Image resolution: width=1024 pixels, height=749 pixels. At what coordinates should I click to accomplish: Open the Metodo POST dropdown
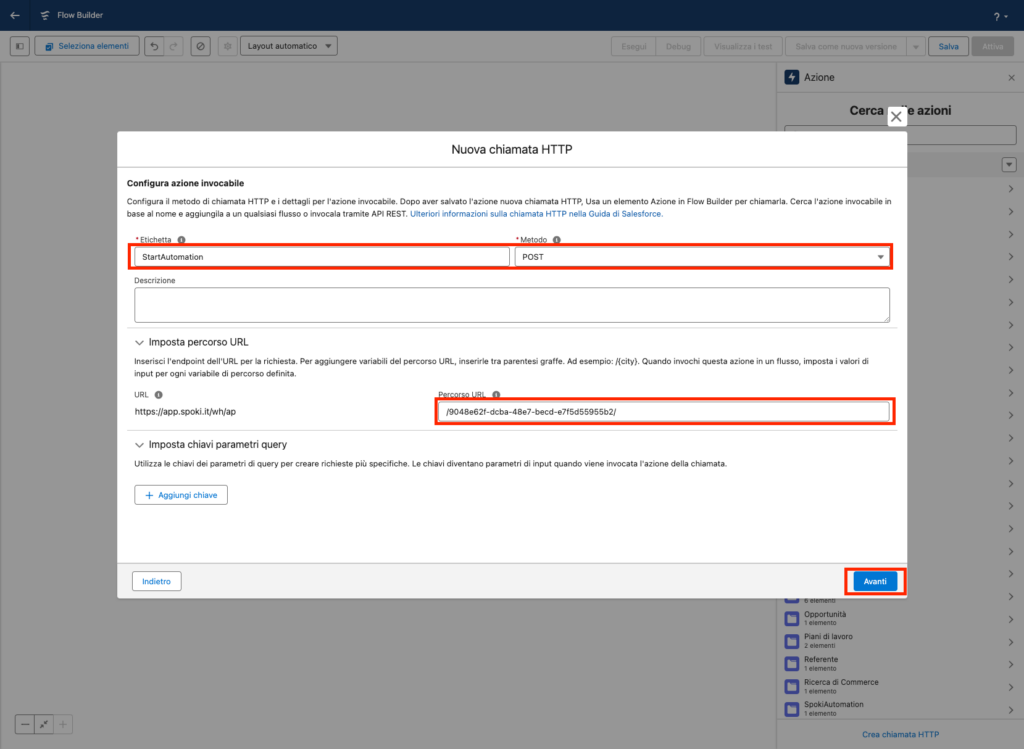[700, 257]
